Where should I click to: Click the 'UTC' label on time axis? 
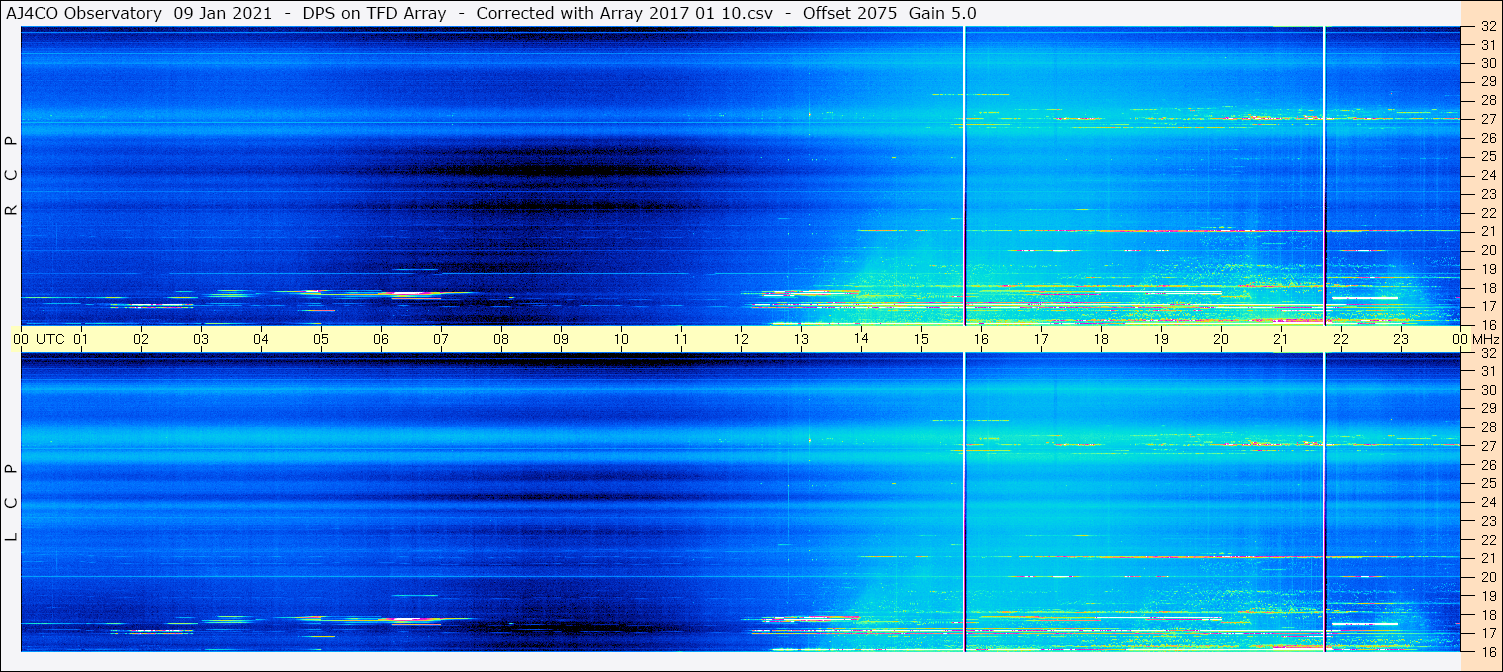tap(50, 340)
